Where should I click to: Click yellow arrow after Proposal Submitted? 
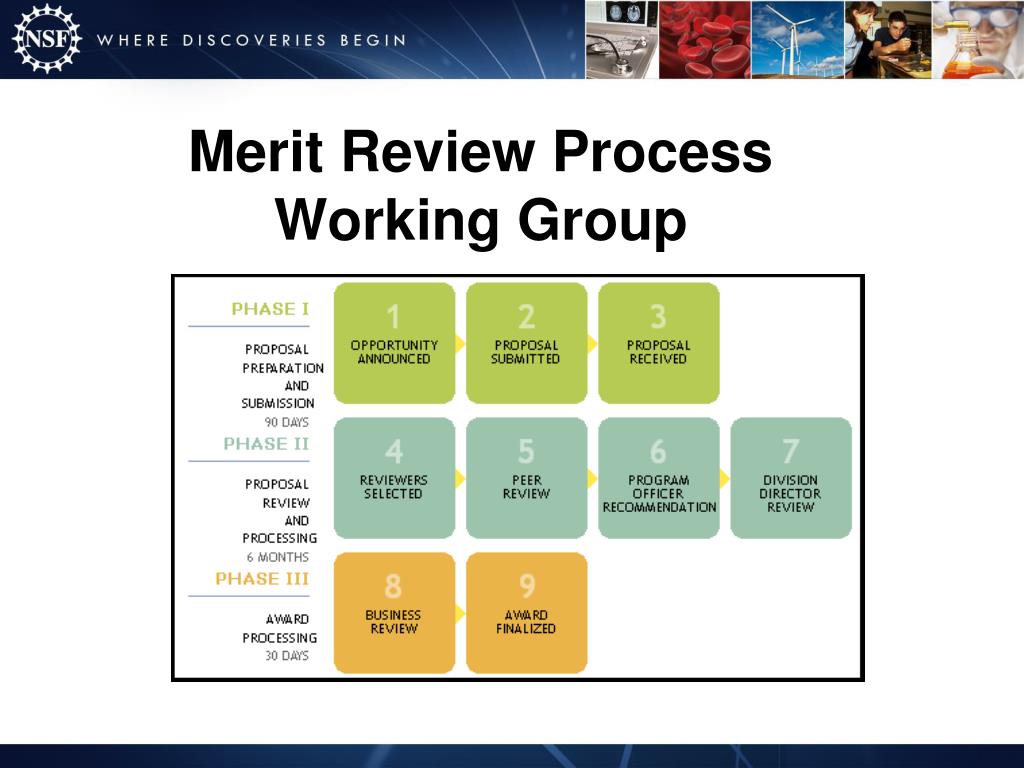(592, 344)
